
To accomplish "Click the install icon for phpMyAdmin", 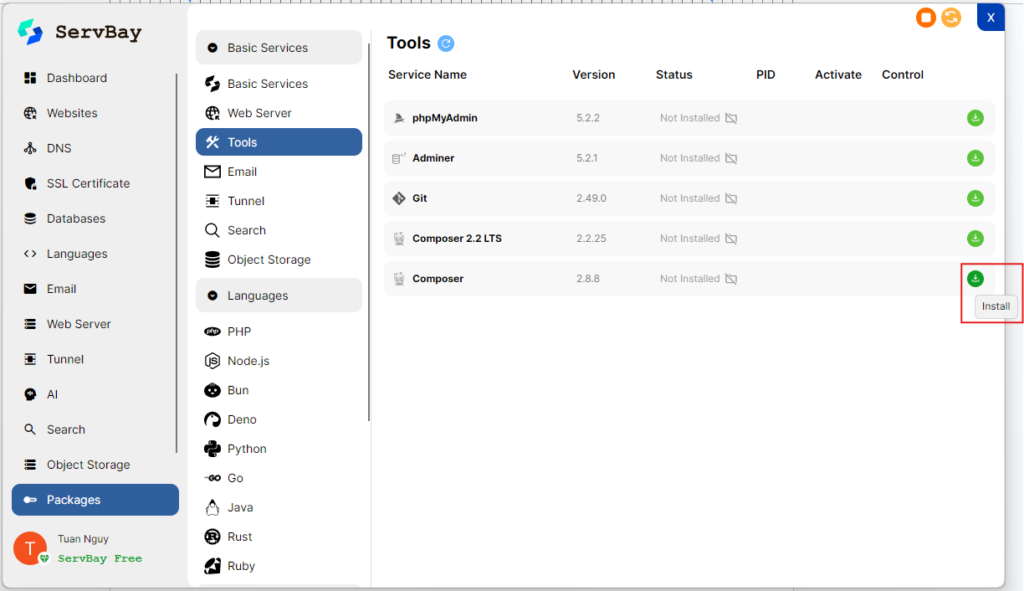I will point(975,118).
